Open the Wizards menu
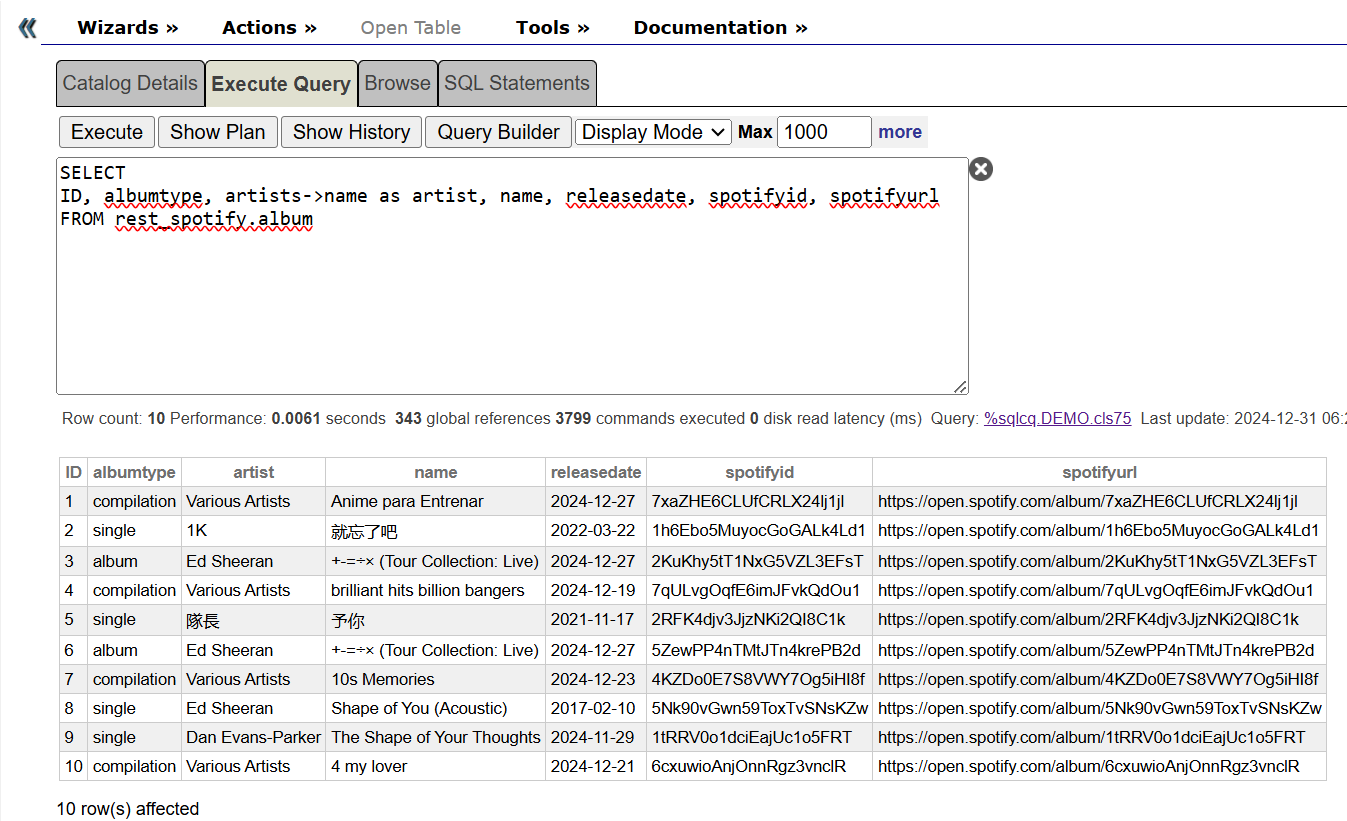Viewport: 1347px width, 821px height. point(127,28)
